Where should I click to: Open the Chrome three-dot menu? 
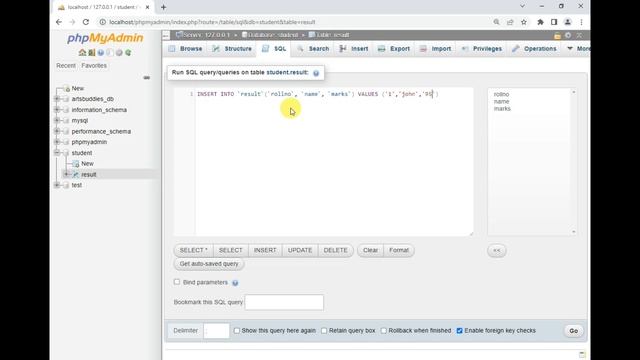[x=581, y=22]
